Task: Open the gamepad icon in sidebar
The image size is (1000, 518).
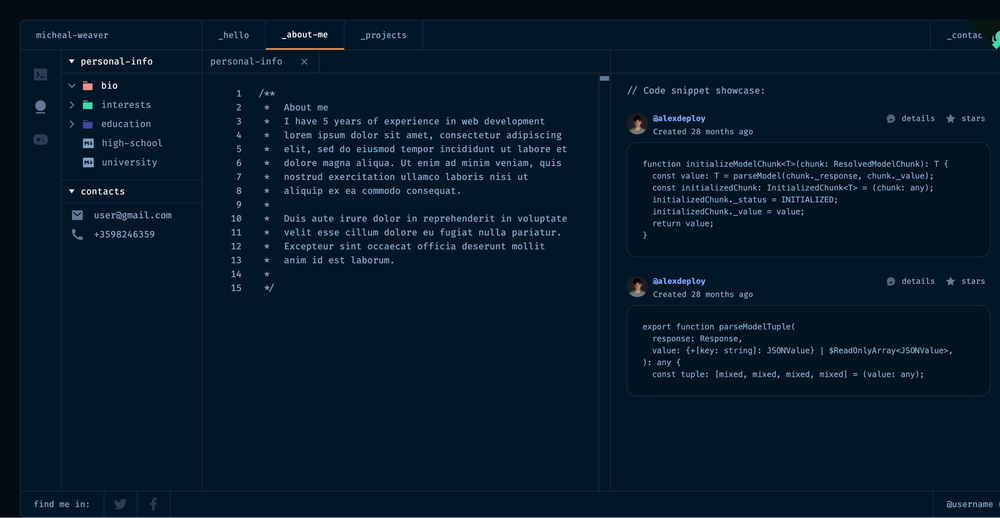Action: (40, 140)
